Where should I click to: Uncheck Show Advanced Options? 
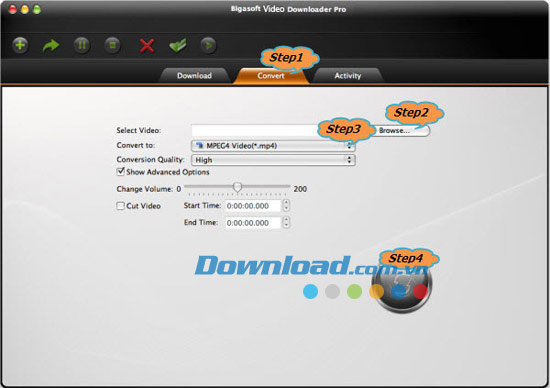(121, 172)
